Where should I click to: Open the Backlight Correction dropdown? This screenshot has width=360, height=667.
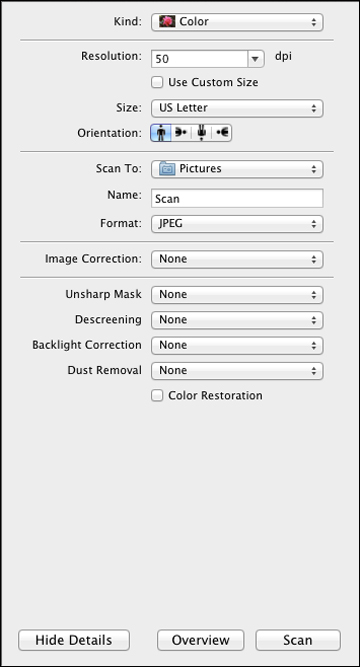237,345
